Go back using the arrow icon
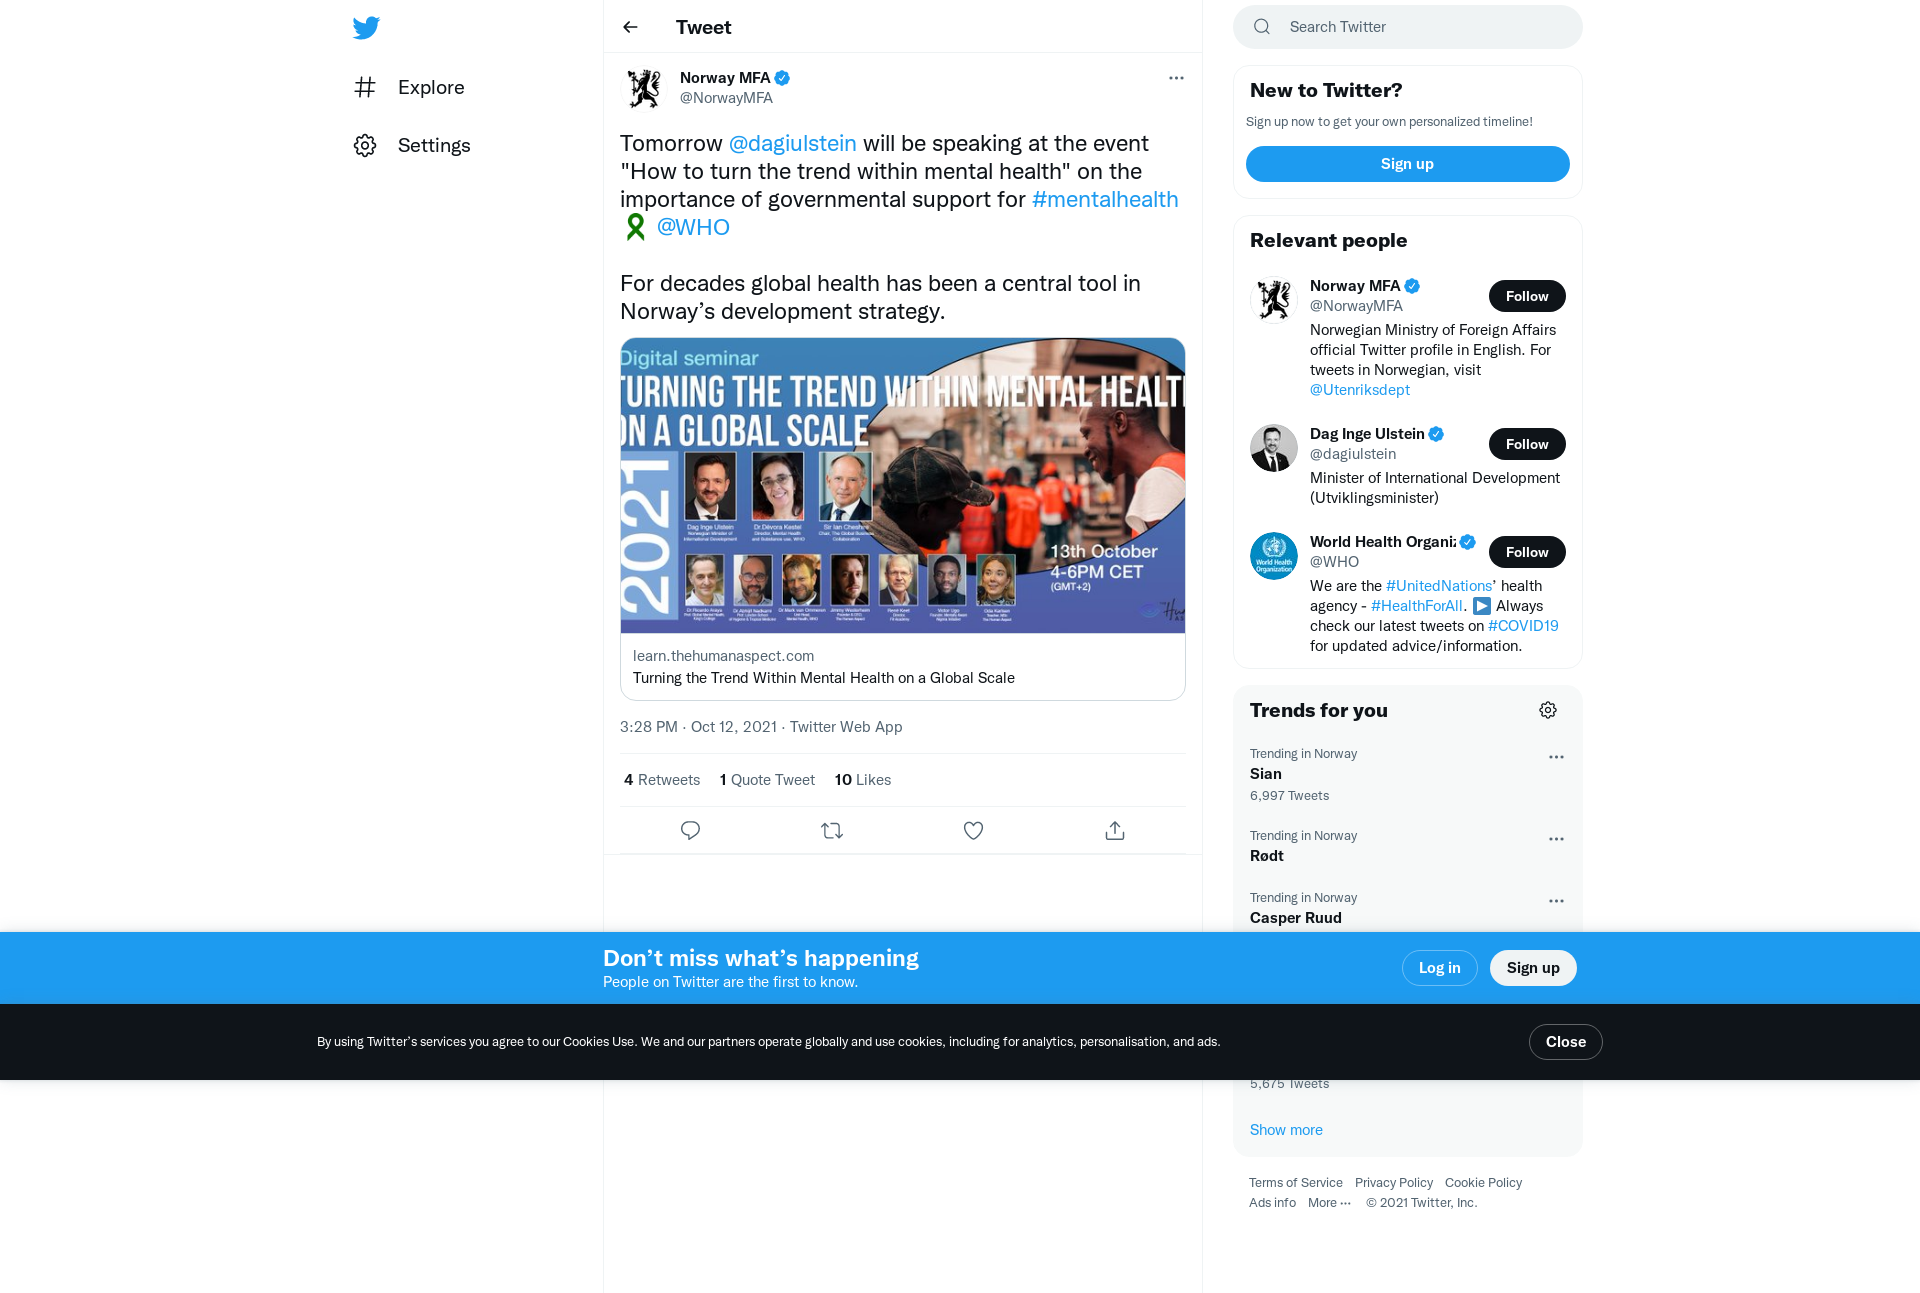 (630, 27)
